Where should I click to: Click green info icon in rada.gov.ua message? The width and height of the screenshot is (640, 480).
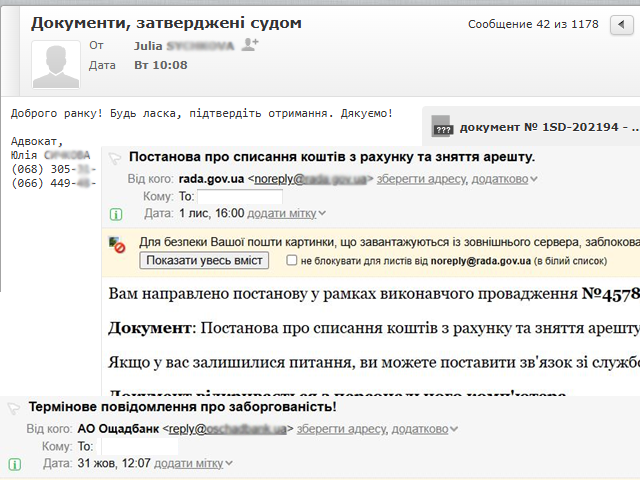pos(115,214)
